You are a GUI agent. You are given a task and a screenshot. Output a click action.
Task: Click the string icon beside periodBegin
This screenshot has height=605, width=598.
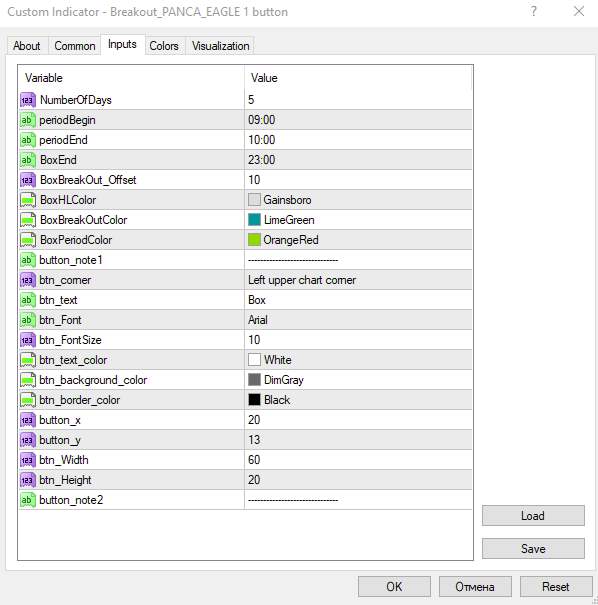(x=28, y=120)
